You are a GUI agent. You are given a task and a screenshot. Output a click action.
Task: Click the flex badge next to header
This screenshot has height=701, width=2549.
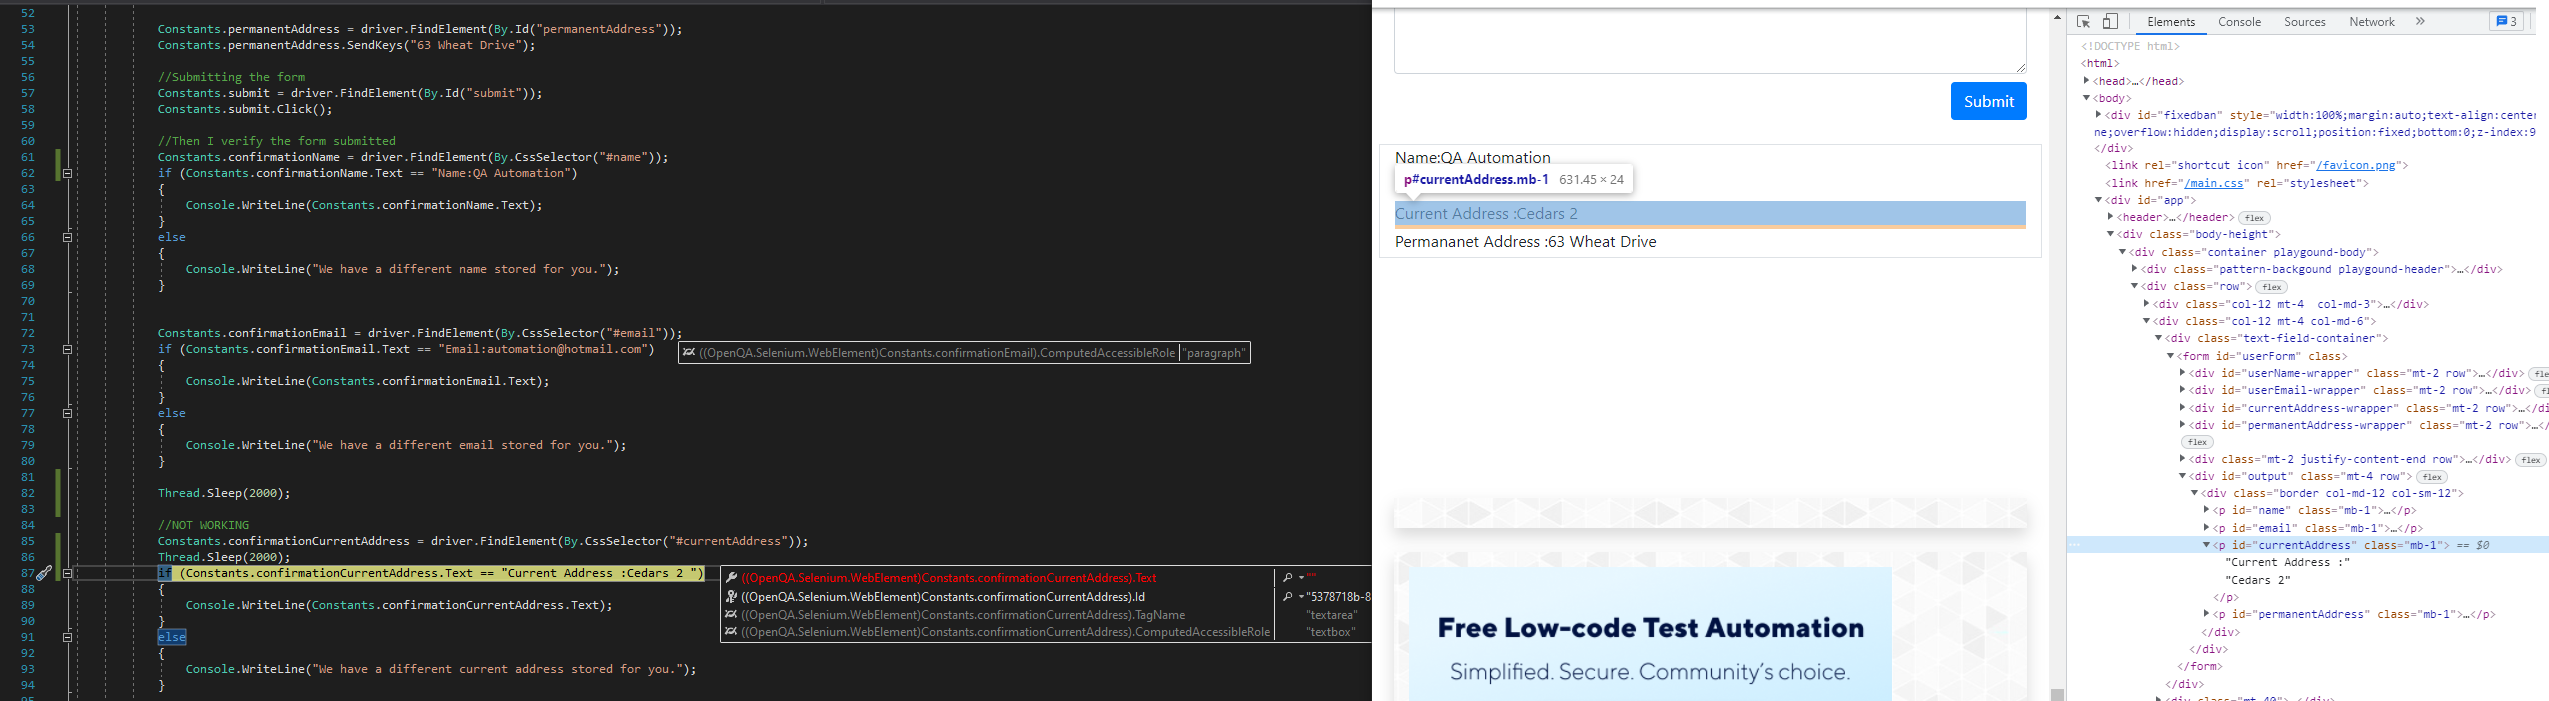[2254, 218]
